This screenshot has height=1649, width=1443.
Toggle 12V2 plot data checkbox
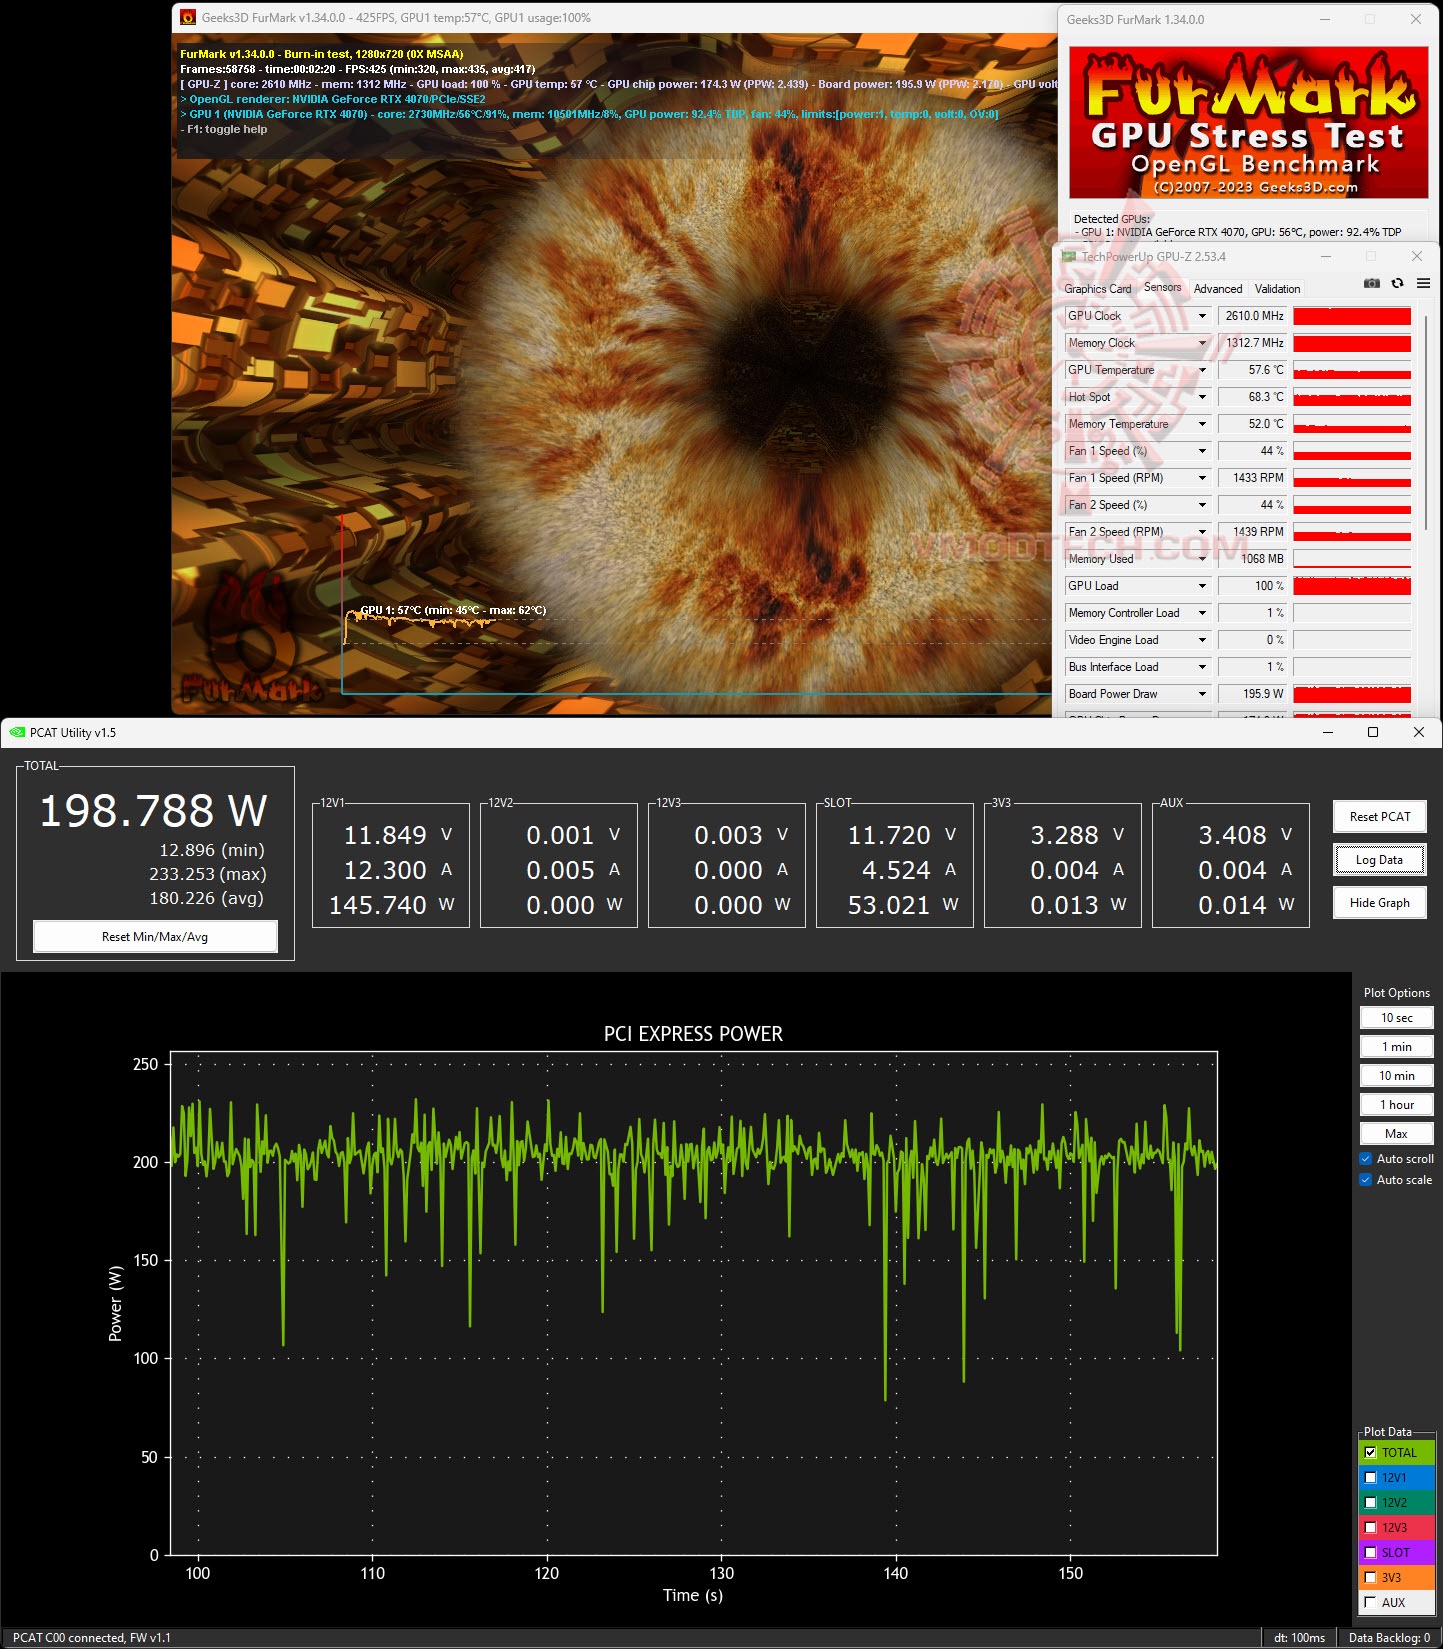click(x=1370, y=1503)
